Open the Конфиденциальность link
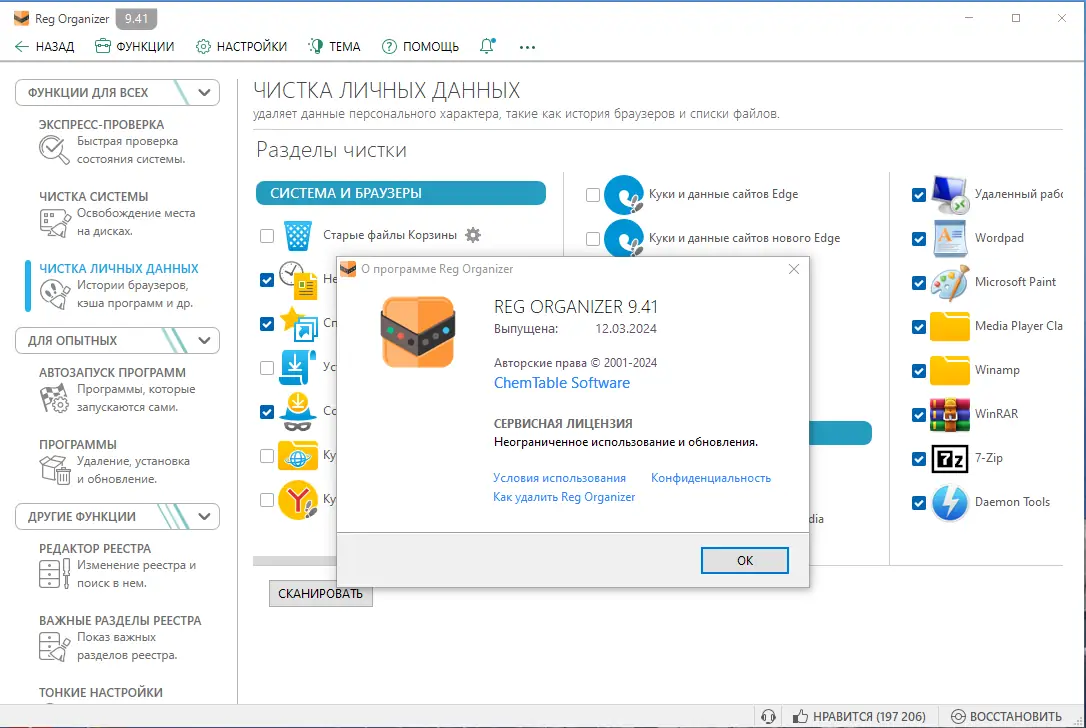 [711, 478]
